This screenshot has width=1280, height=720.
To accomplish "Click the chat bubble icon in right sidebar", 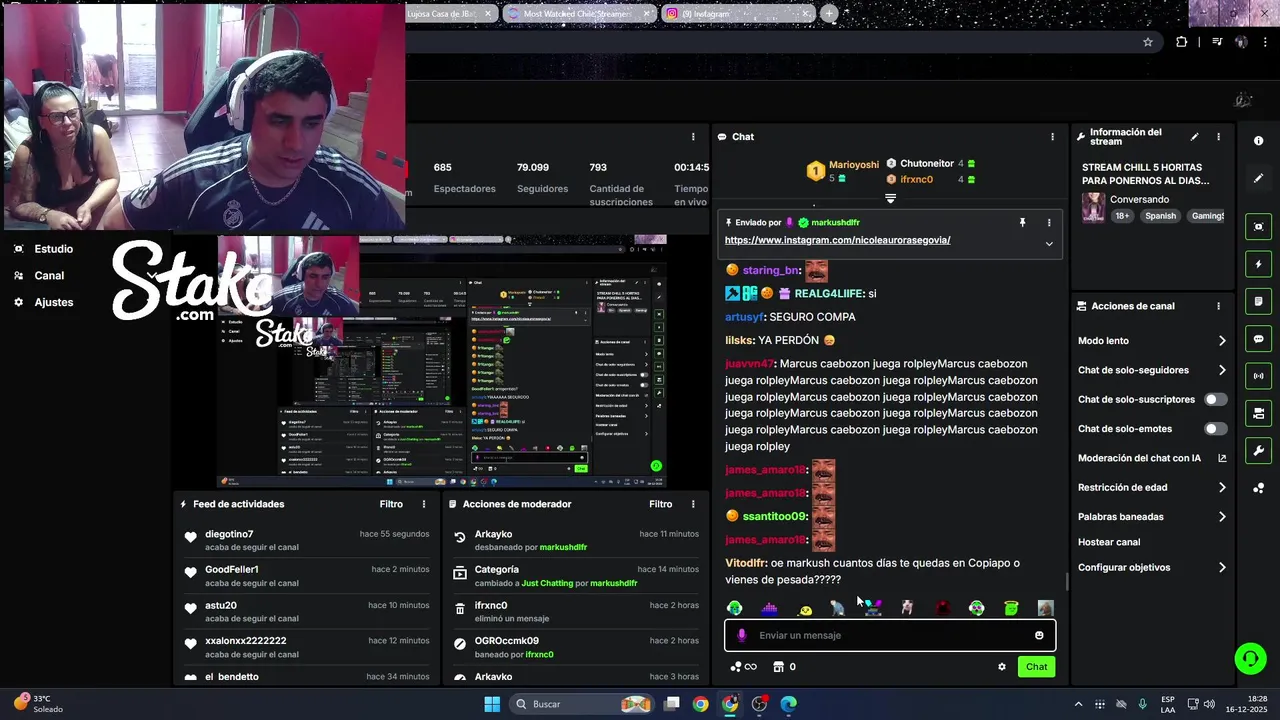I will 1258,339.
